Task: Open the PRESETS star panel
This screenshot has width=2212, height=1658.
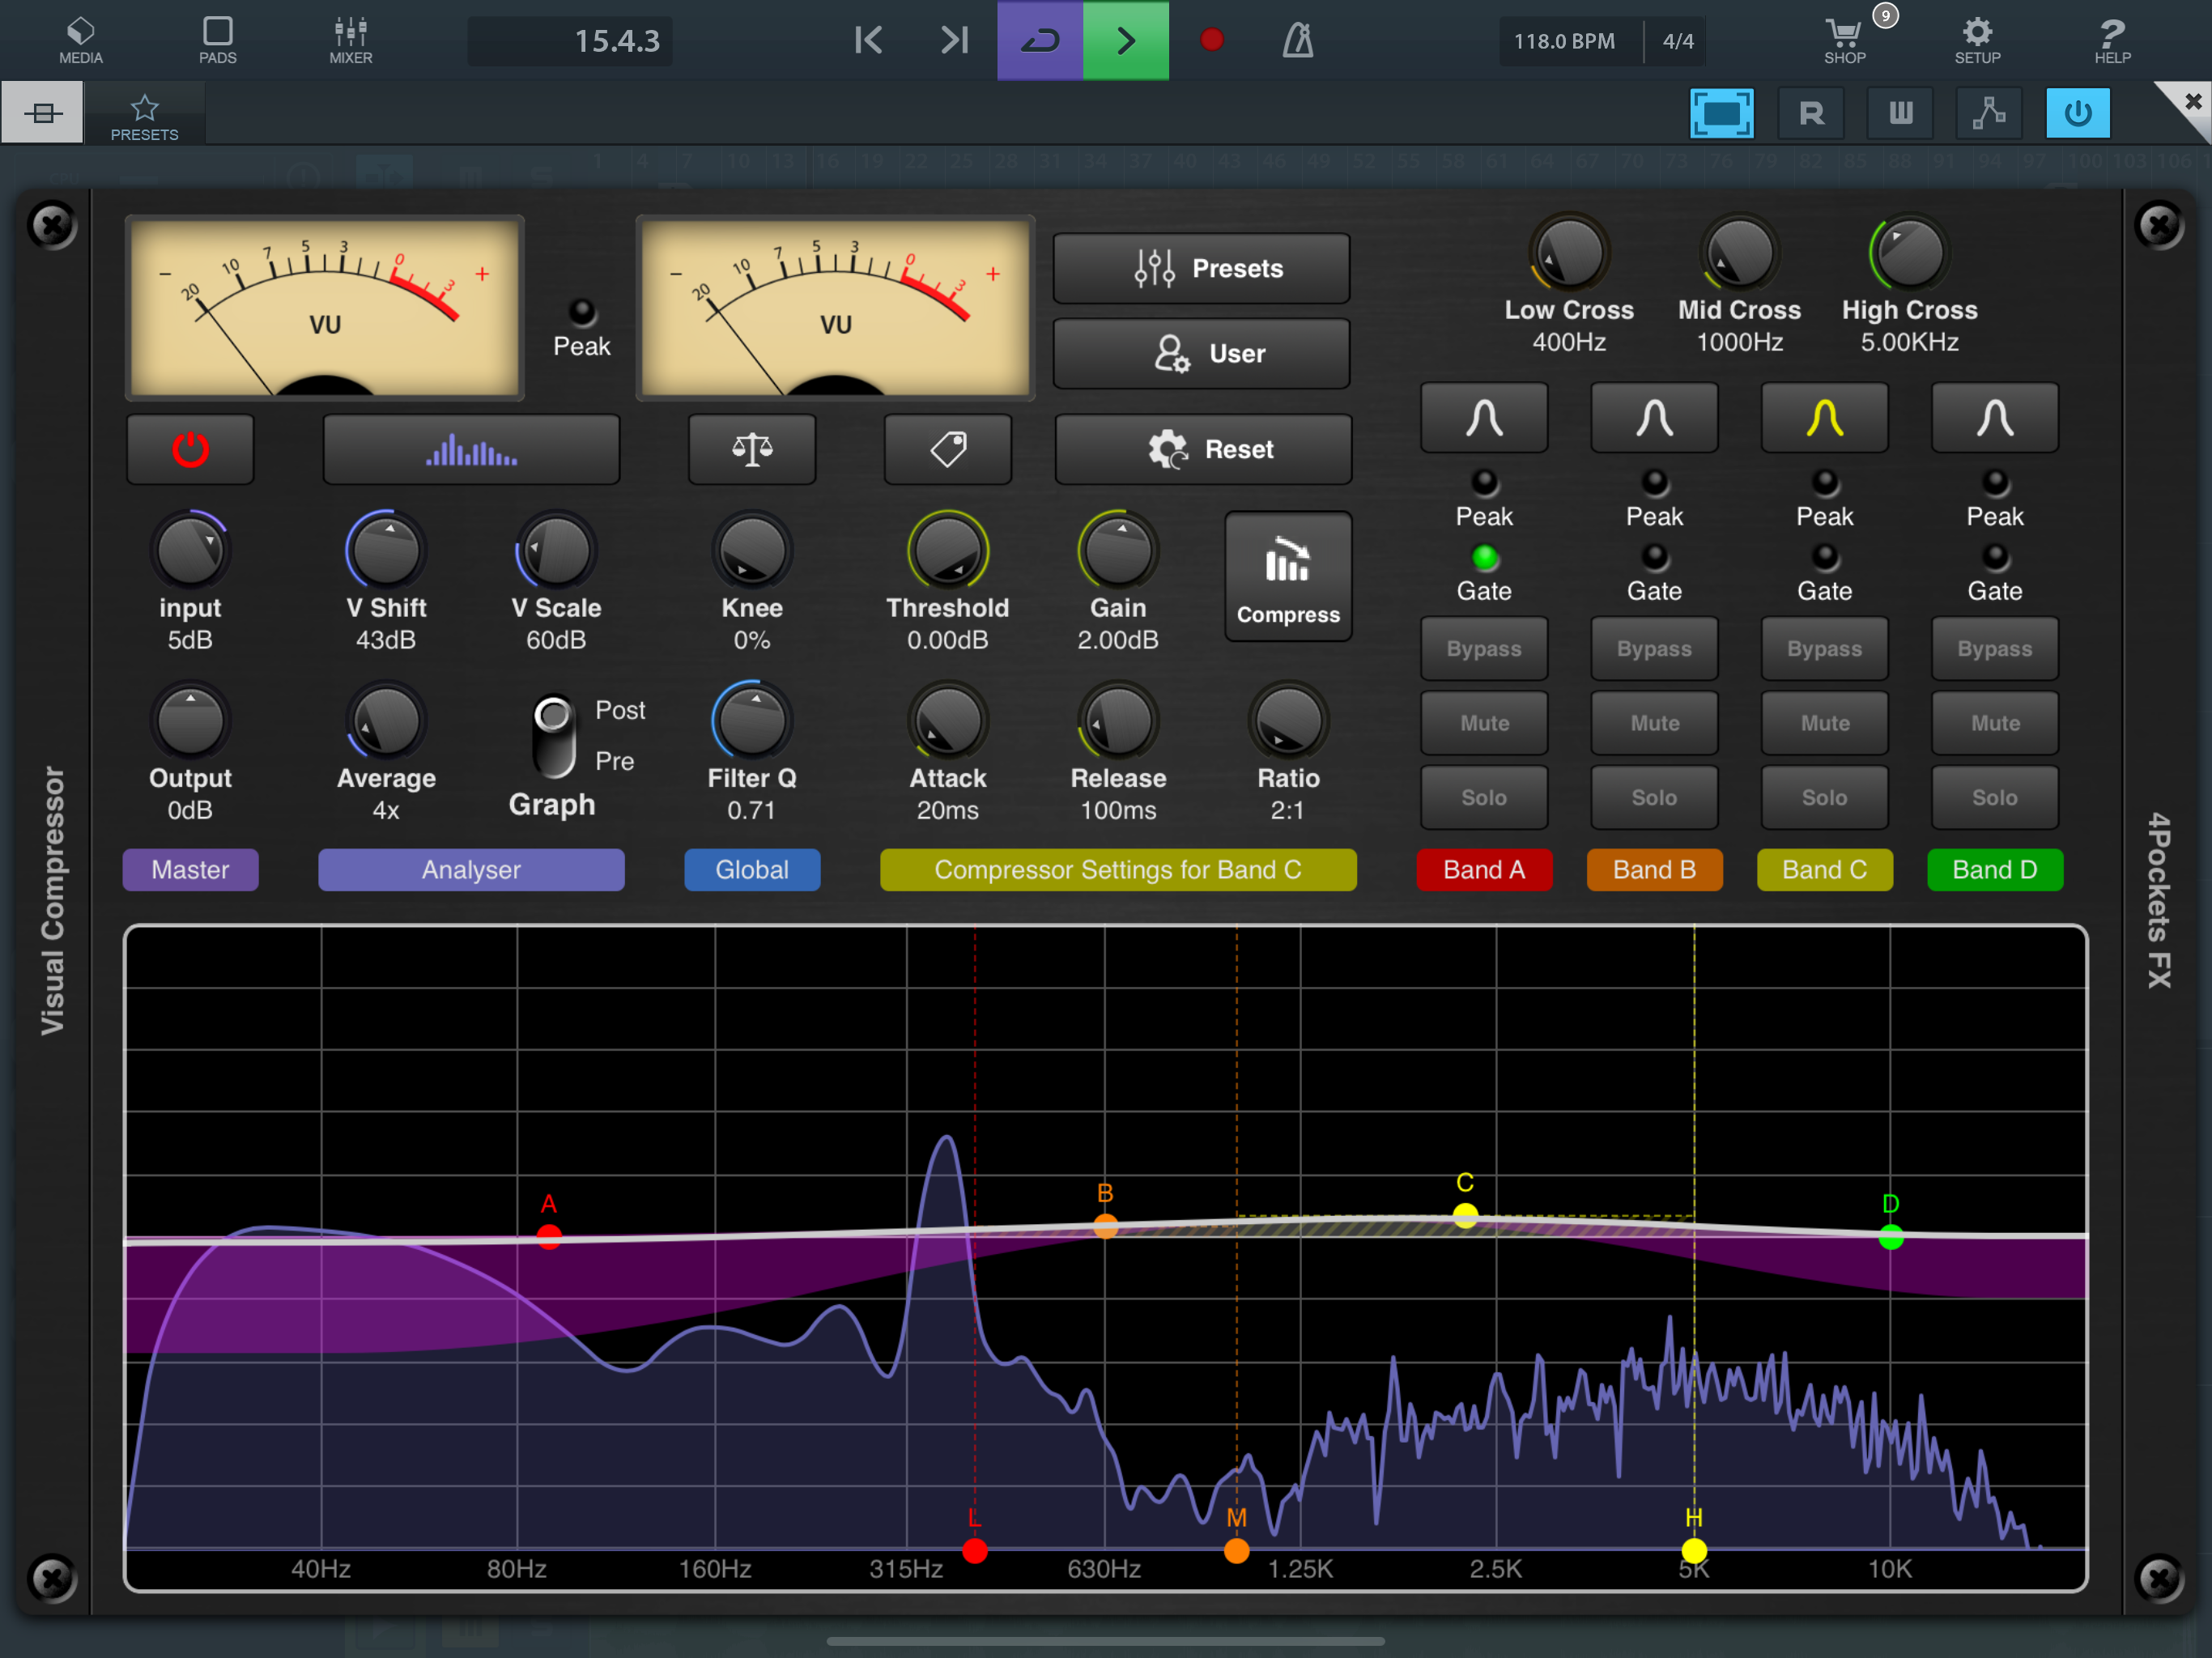Action: [x=144, y=116]
